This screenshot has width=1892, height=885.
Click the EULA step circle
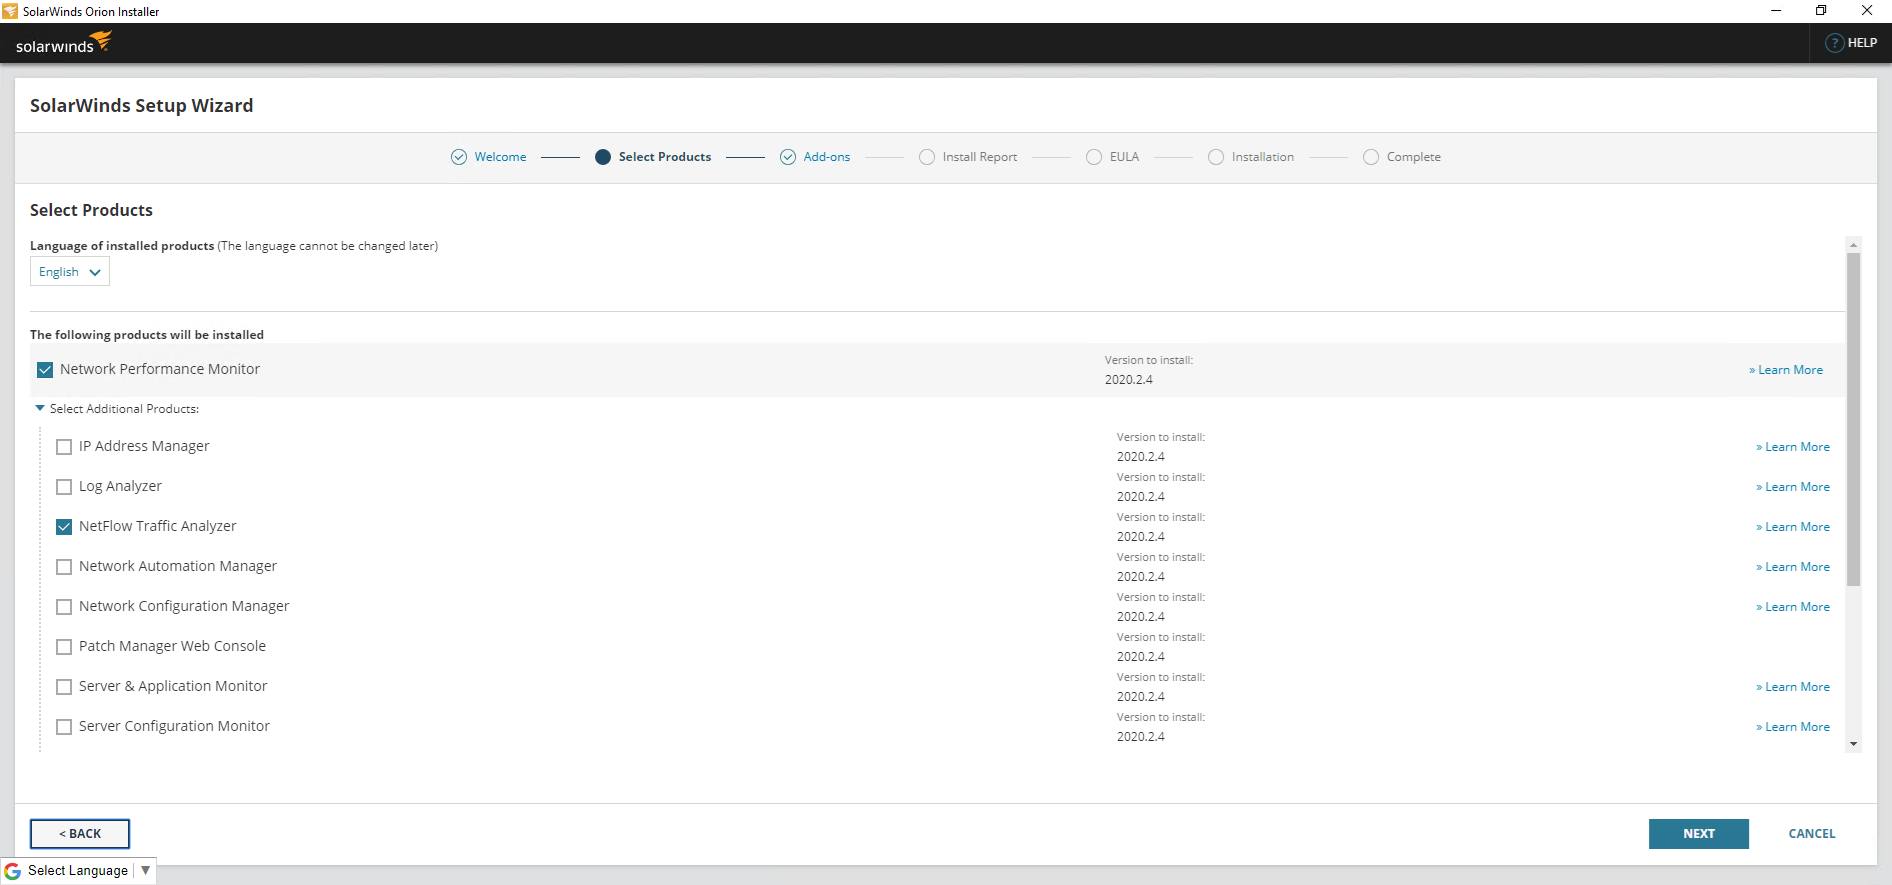pyautogui.click(x=1094, y=157)
